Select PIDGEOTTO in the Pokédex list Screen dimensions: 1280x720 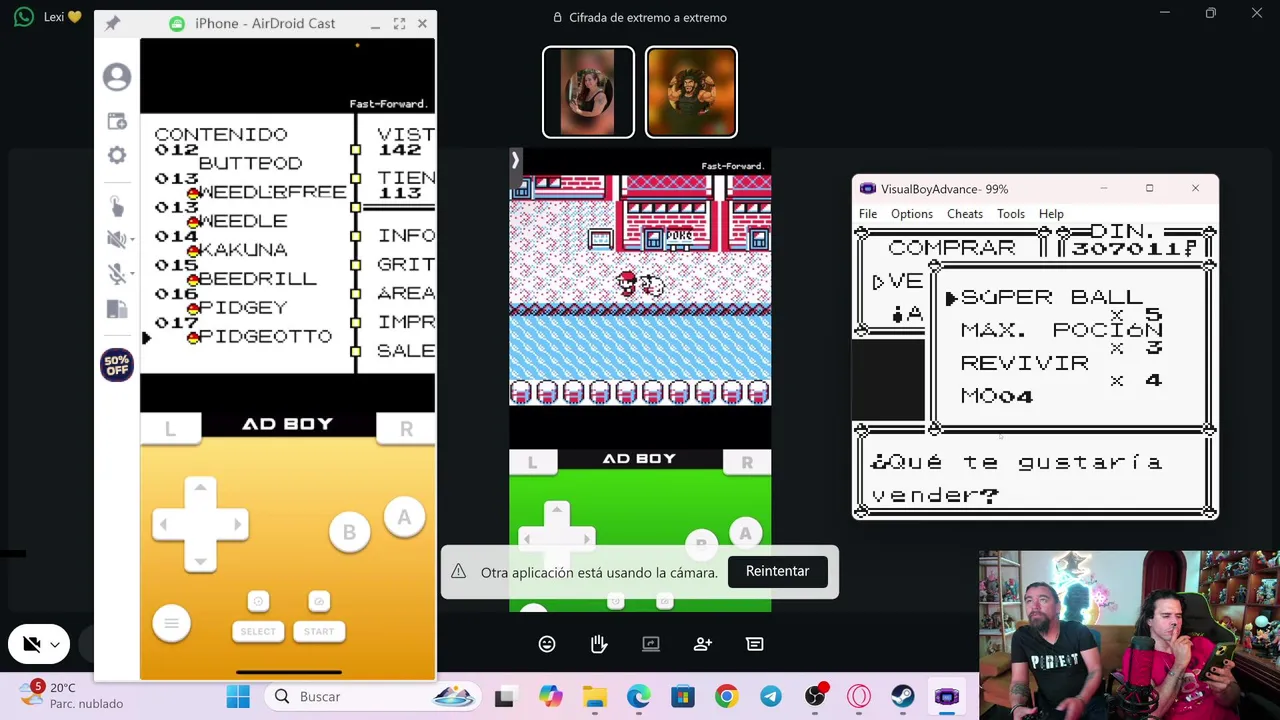[x=265, y=337]
